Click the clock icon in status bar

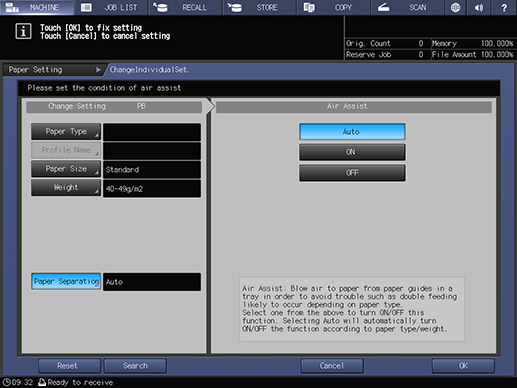[x=6, y=382]
